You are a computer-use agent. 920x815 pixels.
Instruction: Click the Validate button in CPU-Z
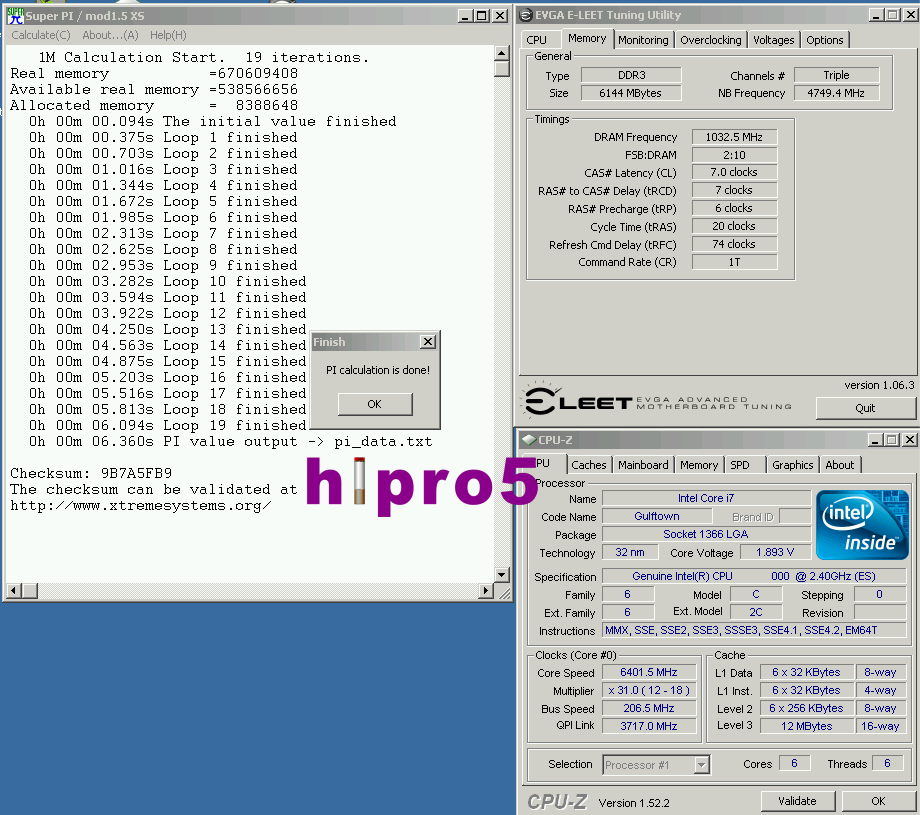[x=797, y=801]
